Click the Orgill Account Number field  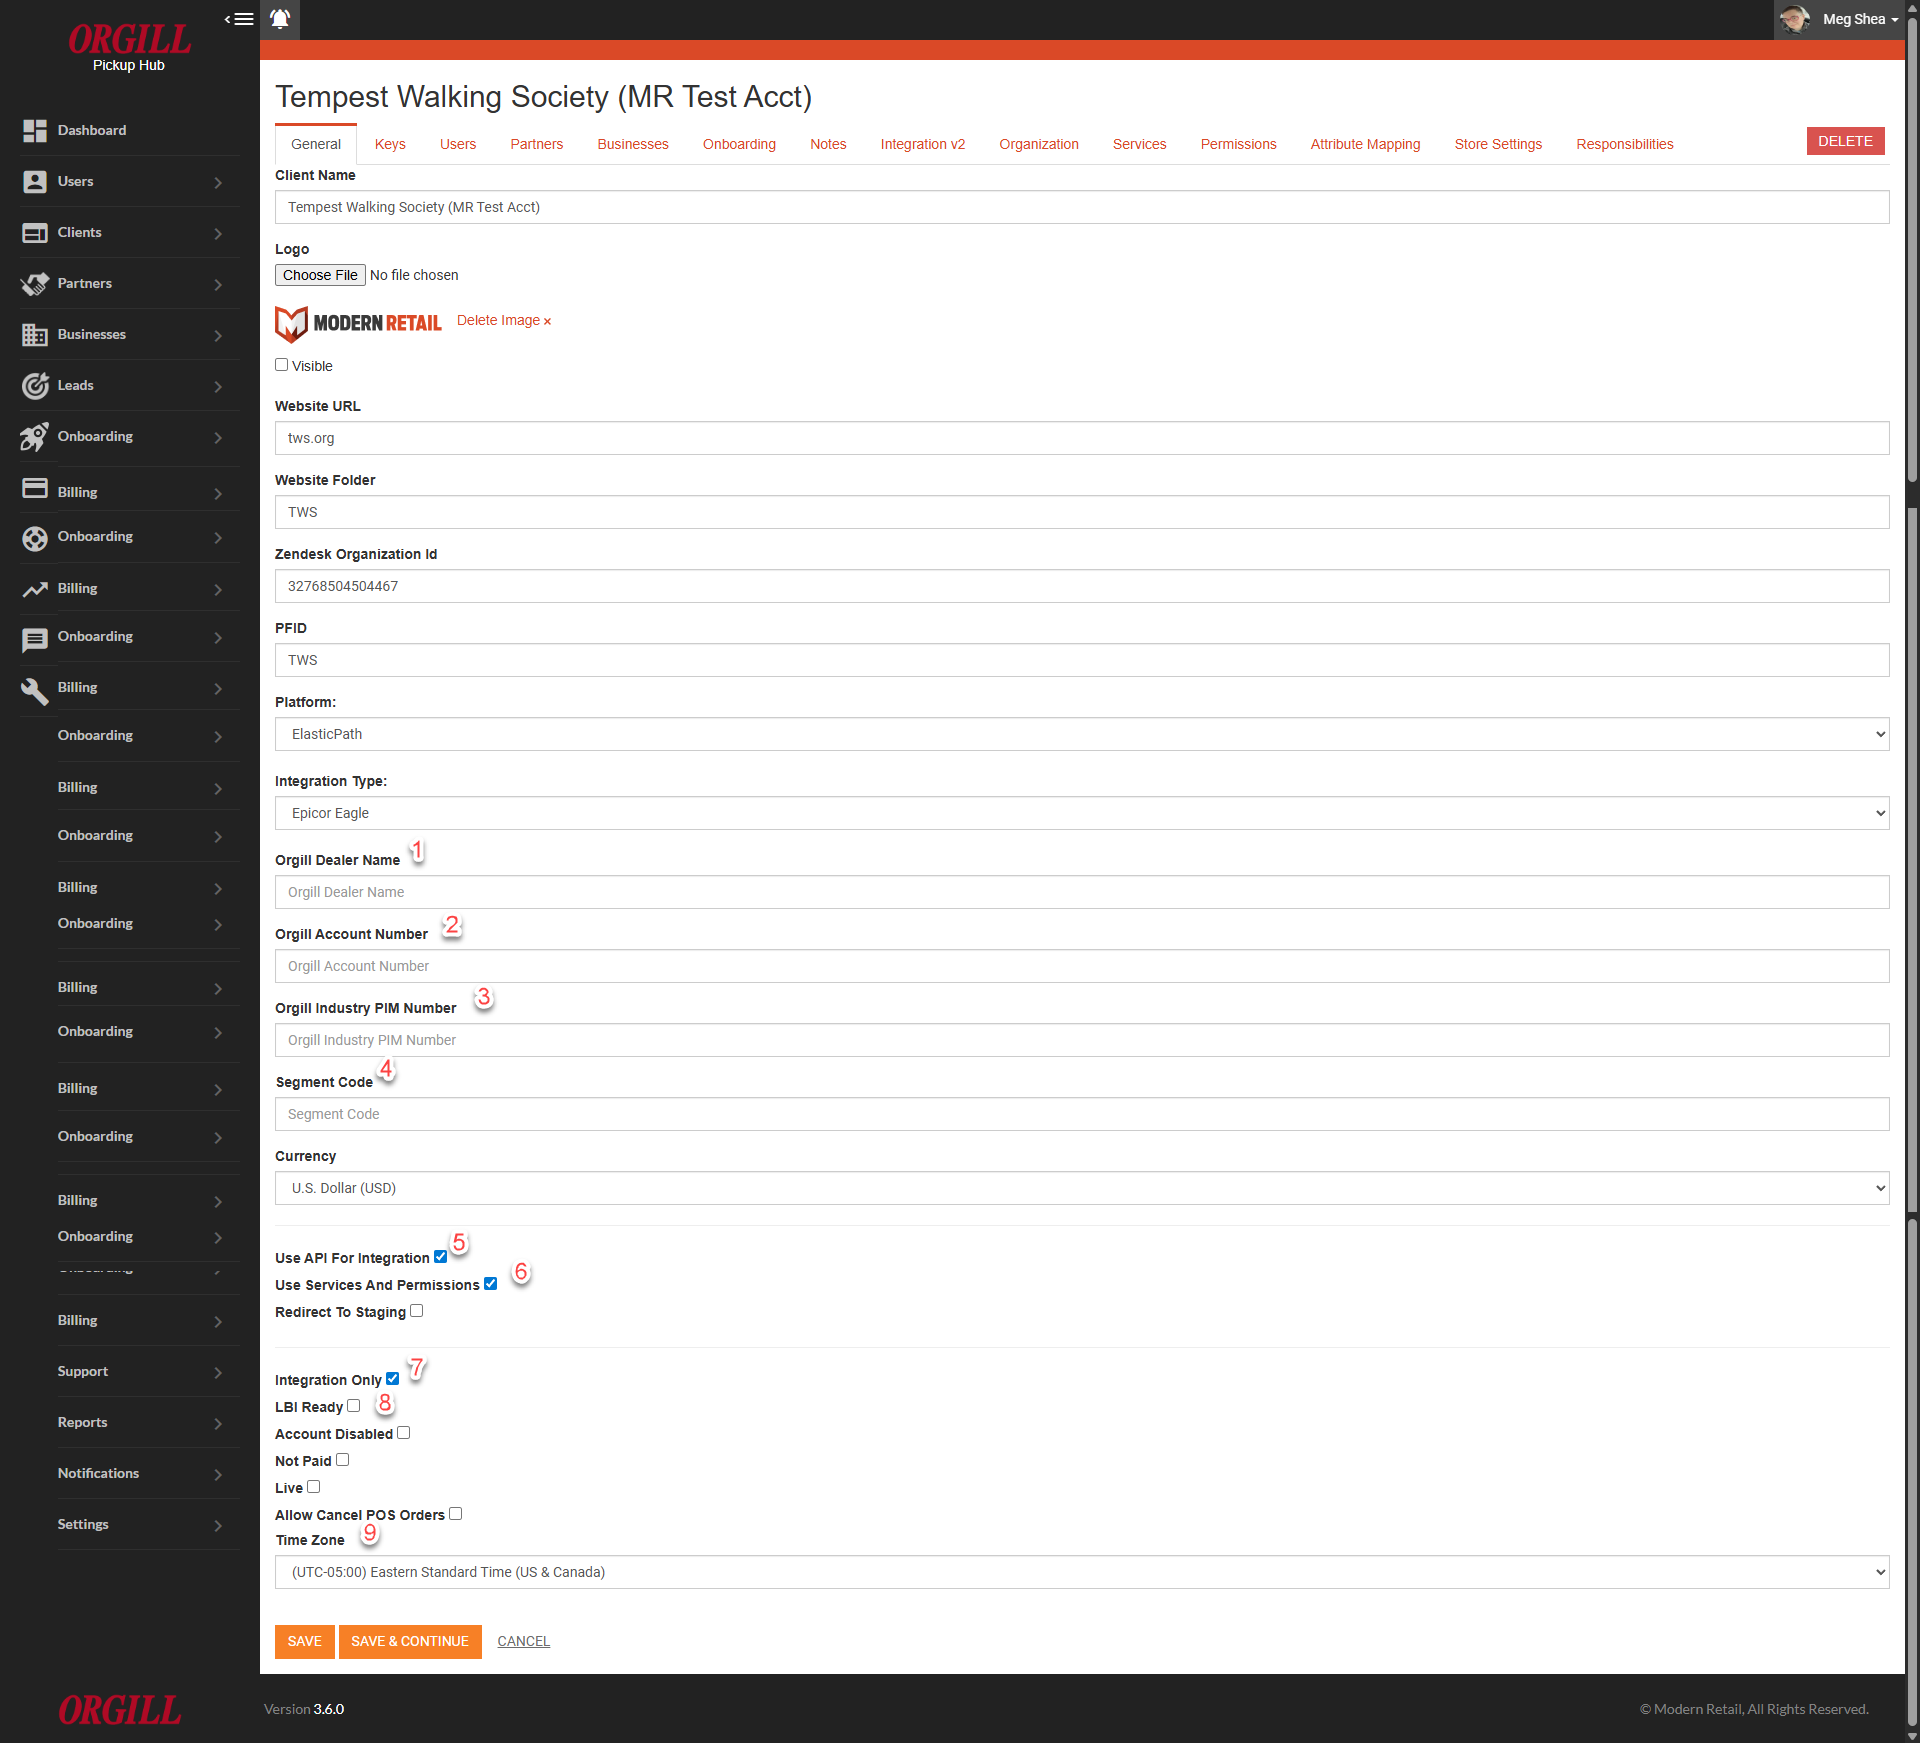(1082, 966)
